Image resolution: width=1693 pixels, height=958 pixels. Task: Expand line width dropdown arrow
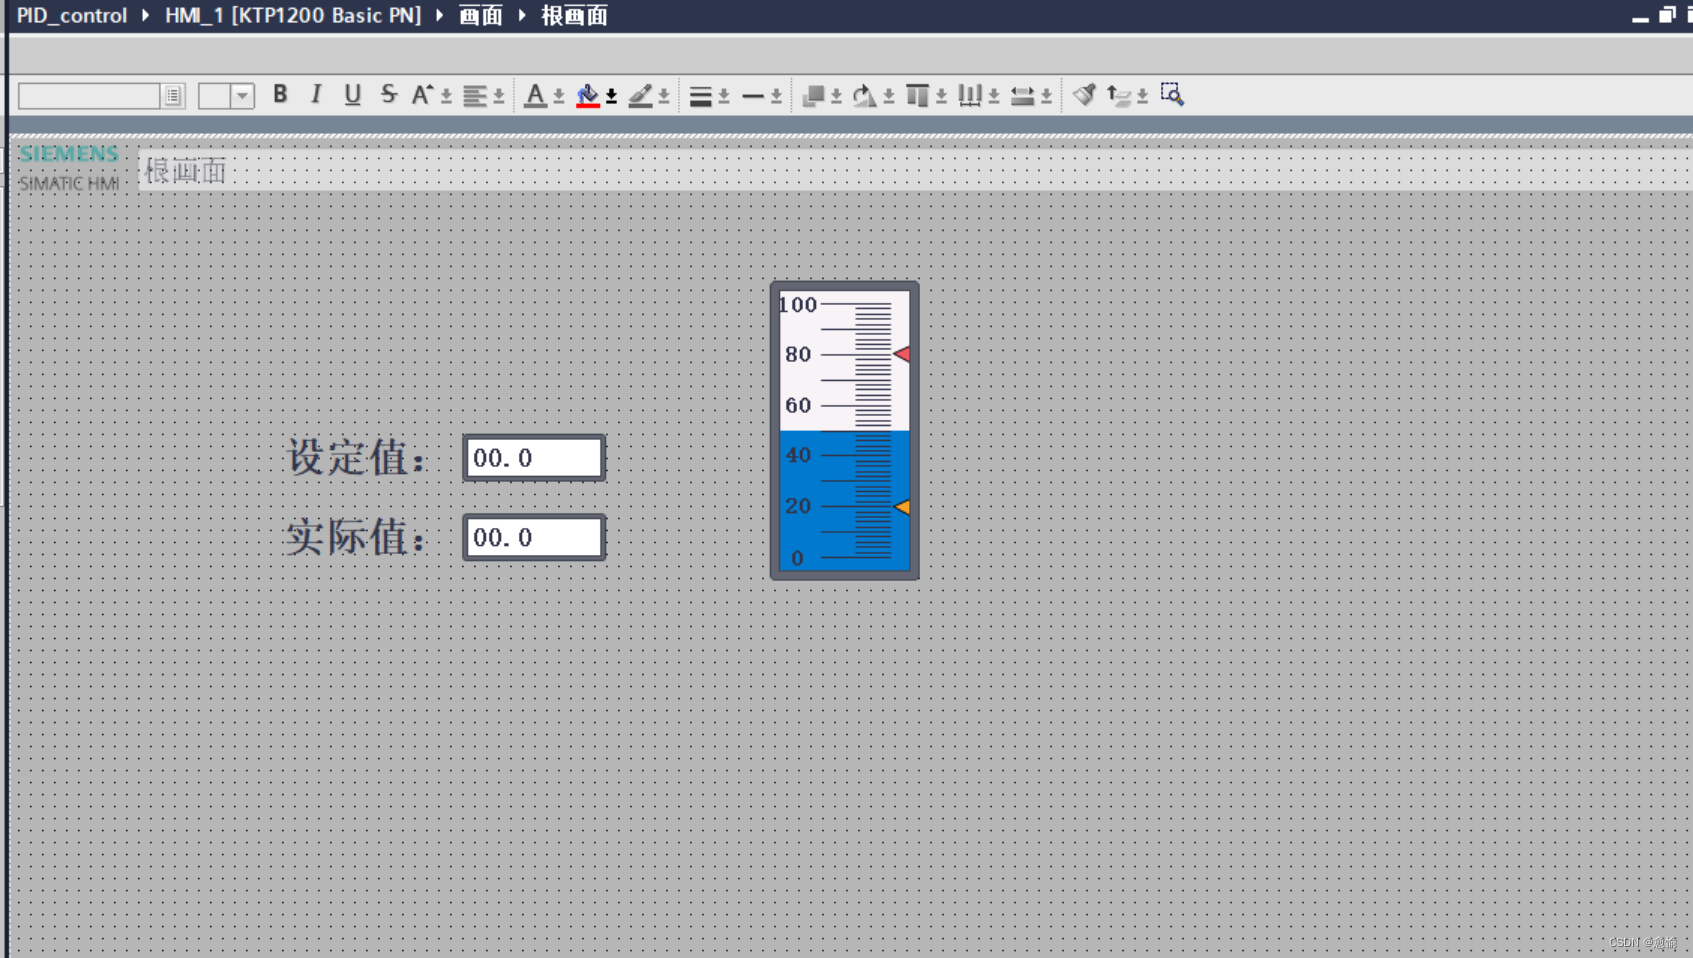(x=724, y=97)
